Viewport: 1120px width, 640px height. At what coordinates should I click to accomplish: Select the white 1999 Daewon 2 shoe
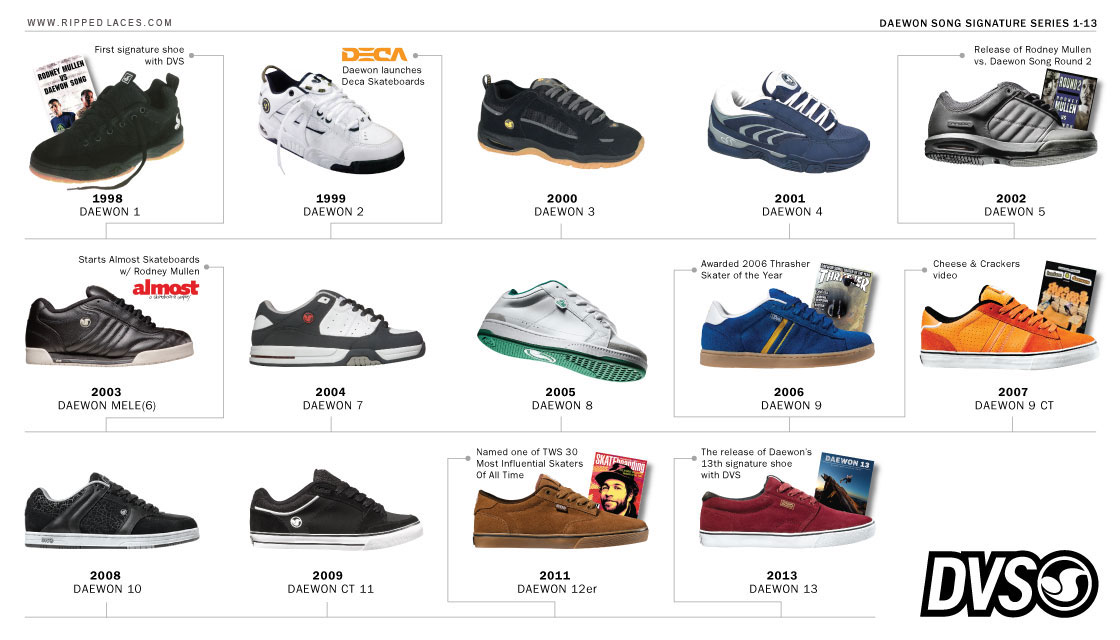[x=330, y=120]
